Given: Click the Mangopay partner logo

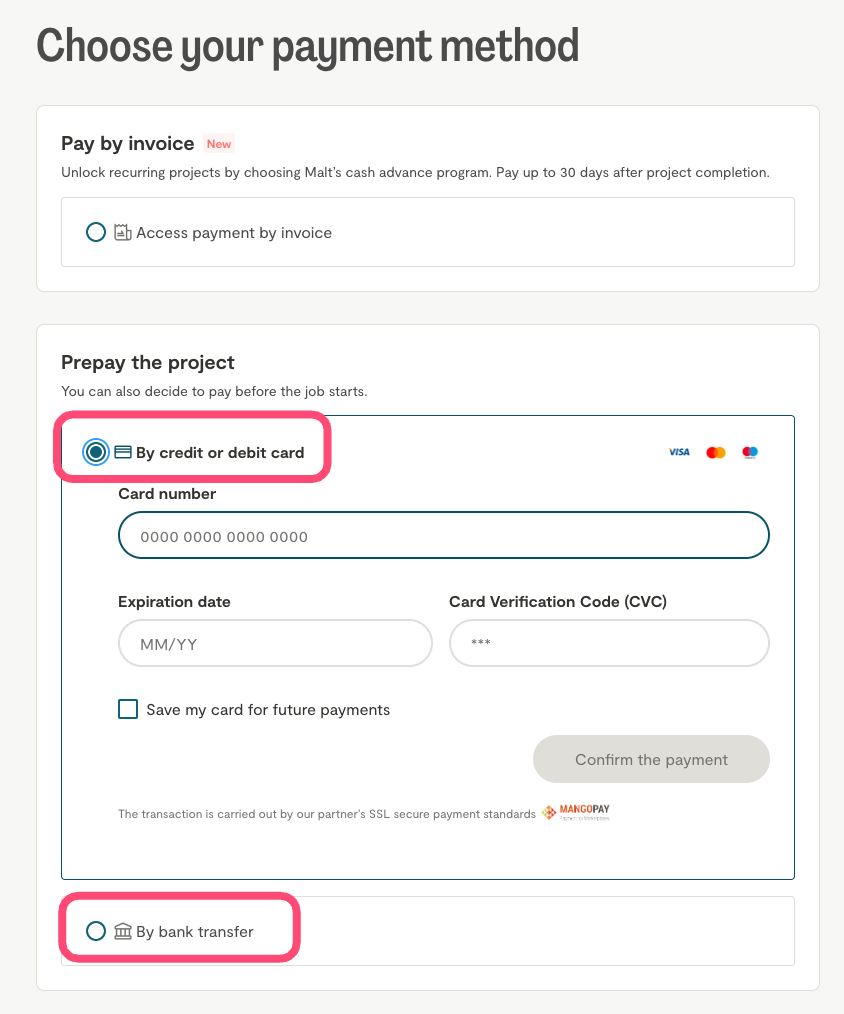Looking at the screenshot, I should (576, 813).
